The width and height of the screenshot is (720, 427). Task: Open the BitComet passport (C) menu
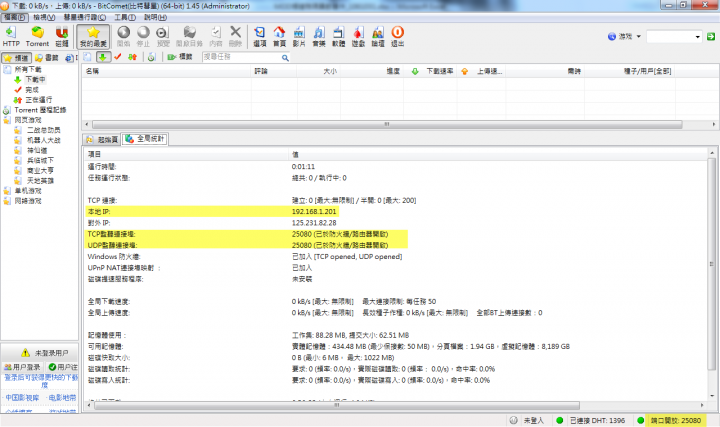(x=84, y=17)
